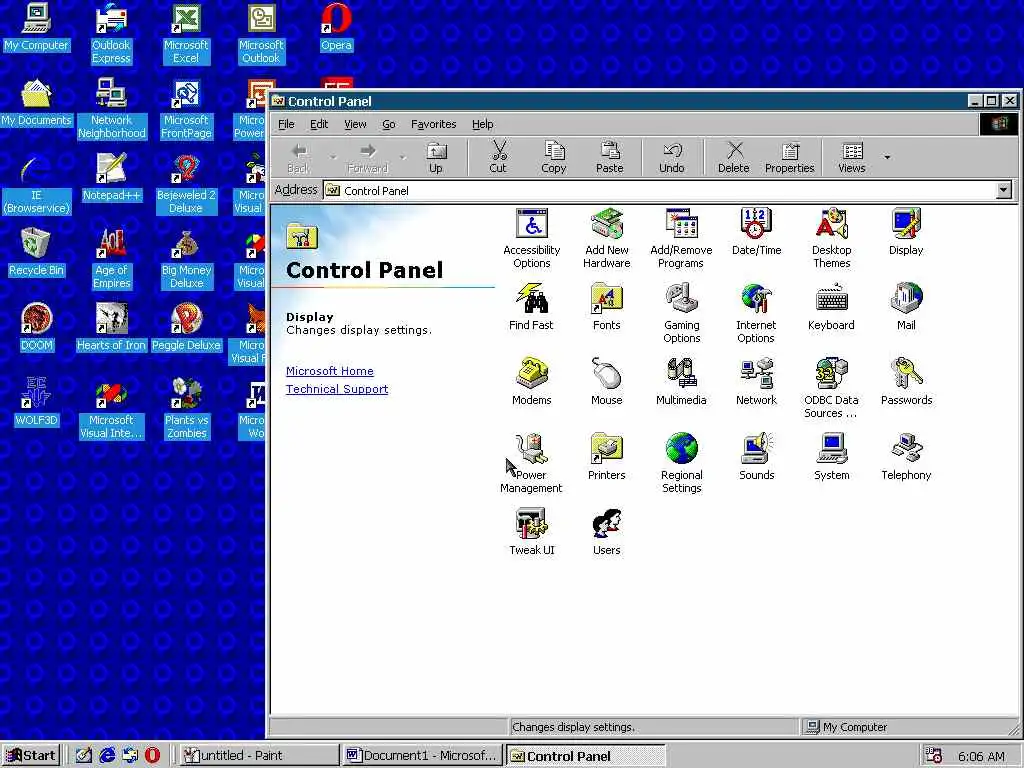This screenshot has height=768, width=1024.
Task: Select the DOOM desktop shortcut
Action: coord(37,327)
